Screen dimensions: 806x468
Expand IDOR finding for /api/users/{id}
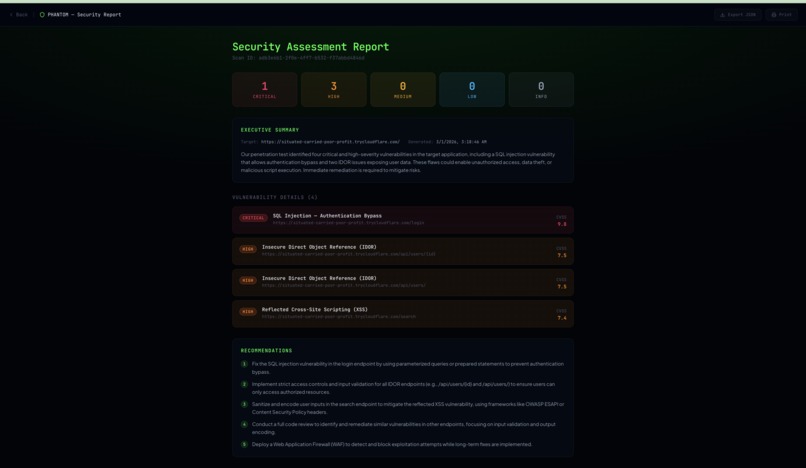pos(403,251)
